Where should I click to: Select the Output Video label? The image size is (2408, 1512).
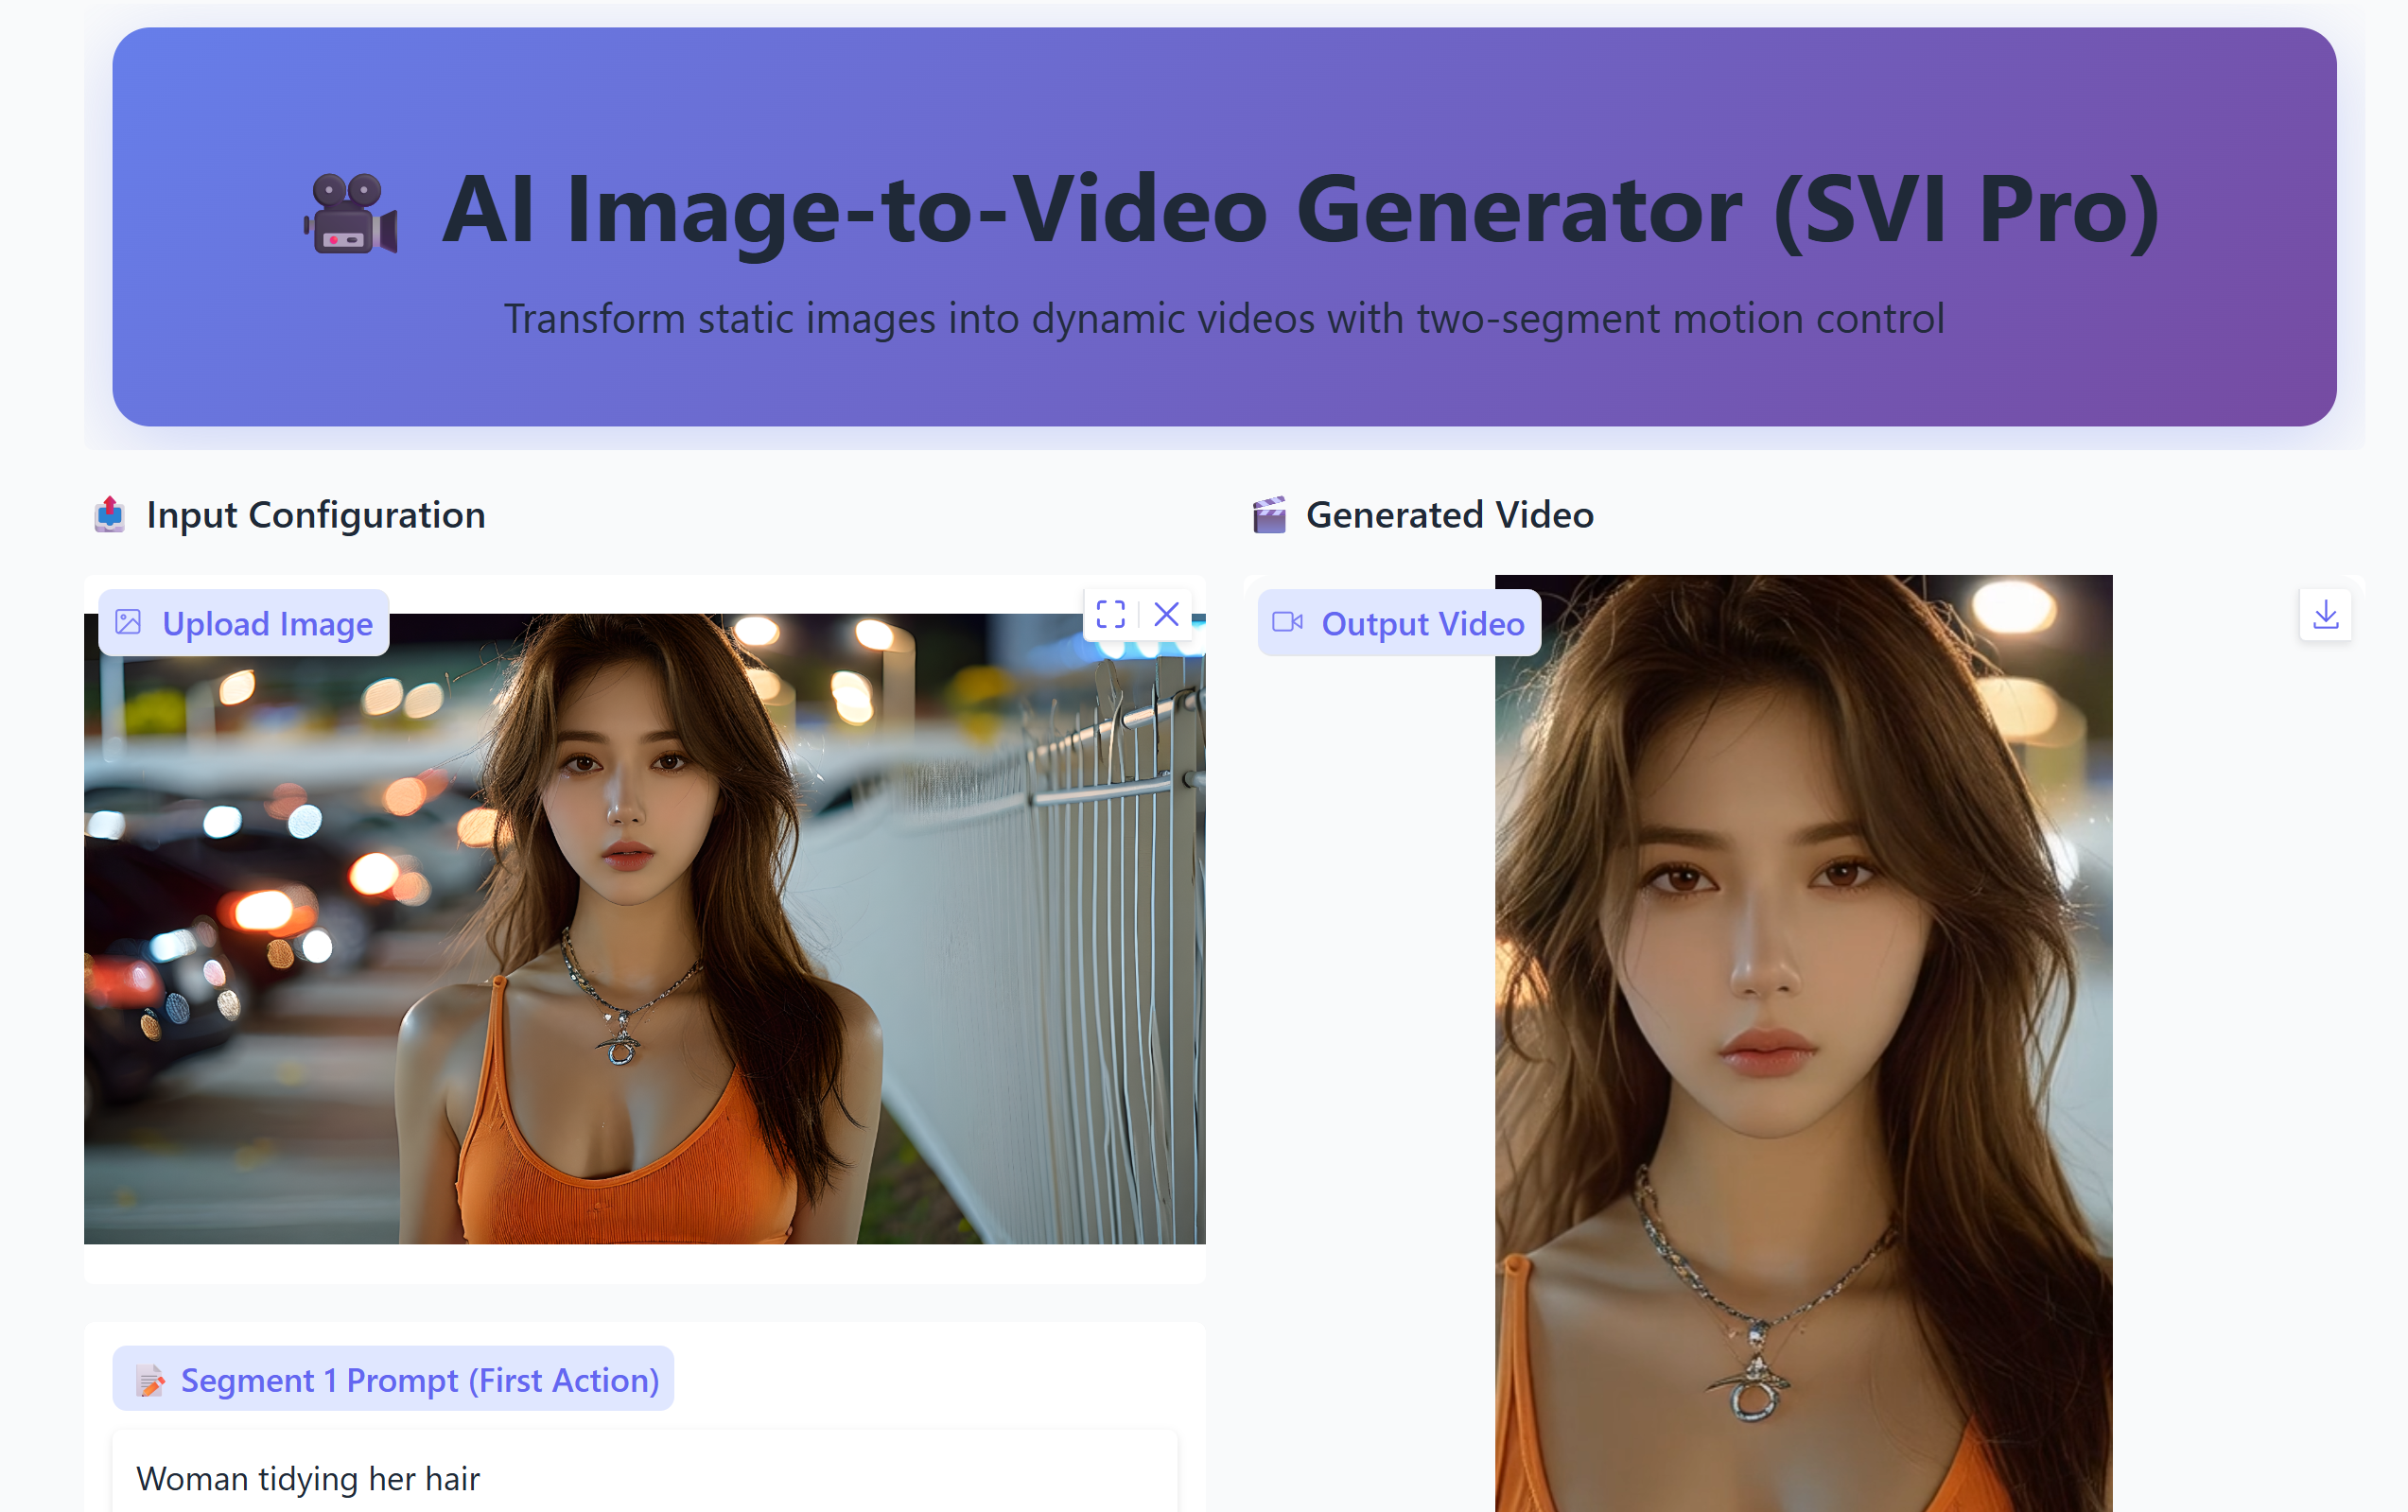coord(1422,624)
